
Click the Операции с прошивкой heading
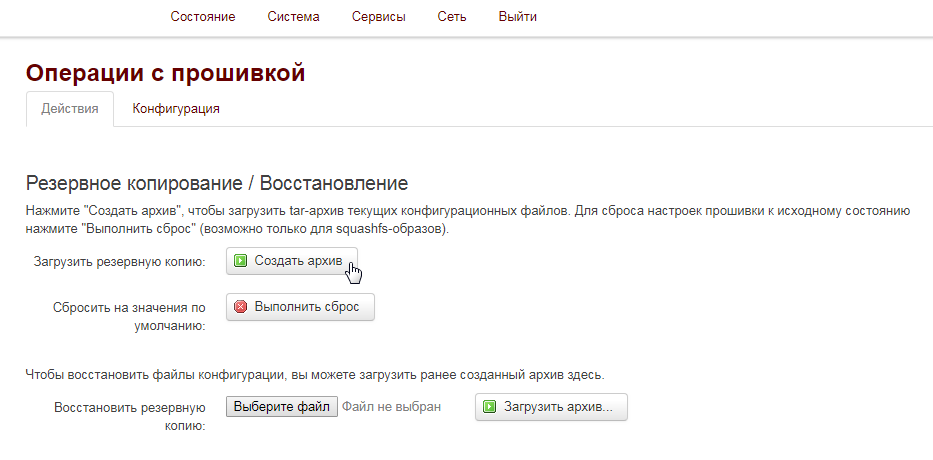click(x=165, y=73)
